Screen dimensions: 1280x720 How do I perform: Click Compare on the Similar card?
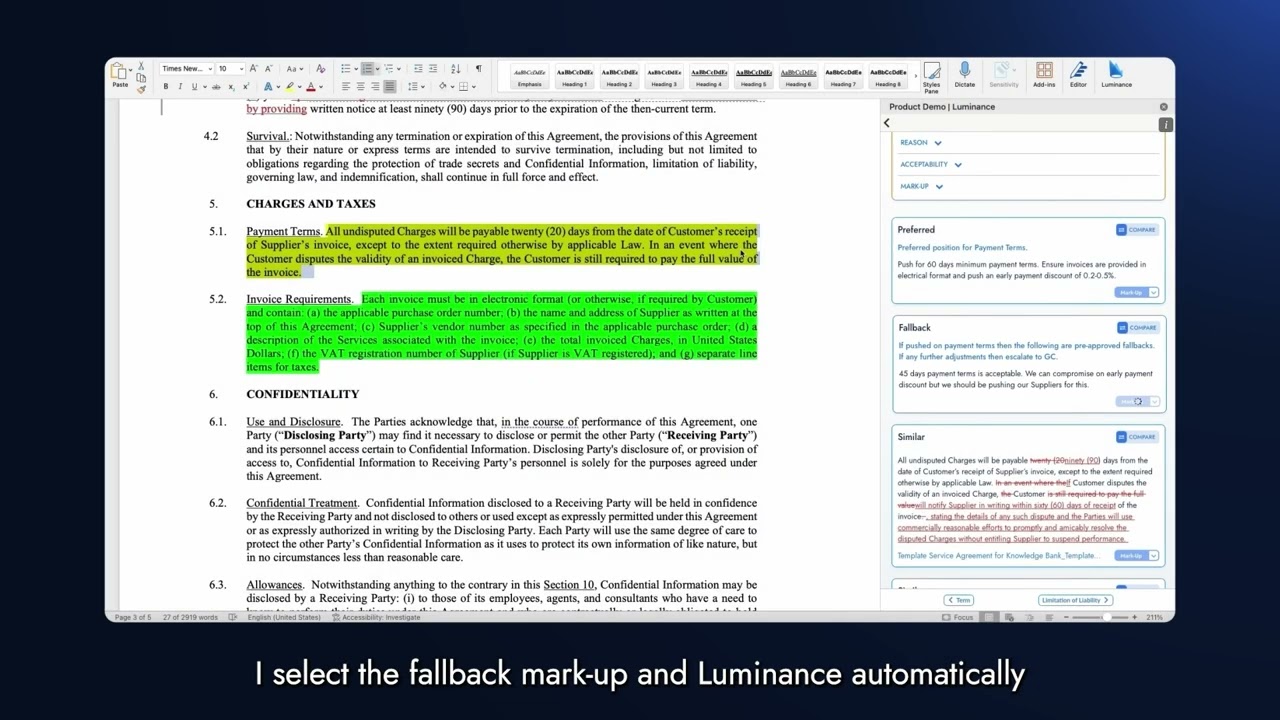tap(1137, 437)
